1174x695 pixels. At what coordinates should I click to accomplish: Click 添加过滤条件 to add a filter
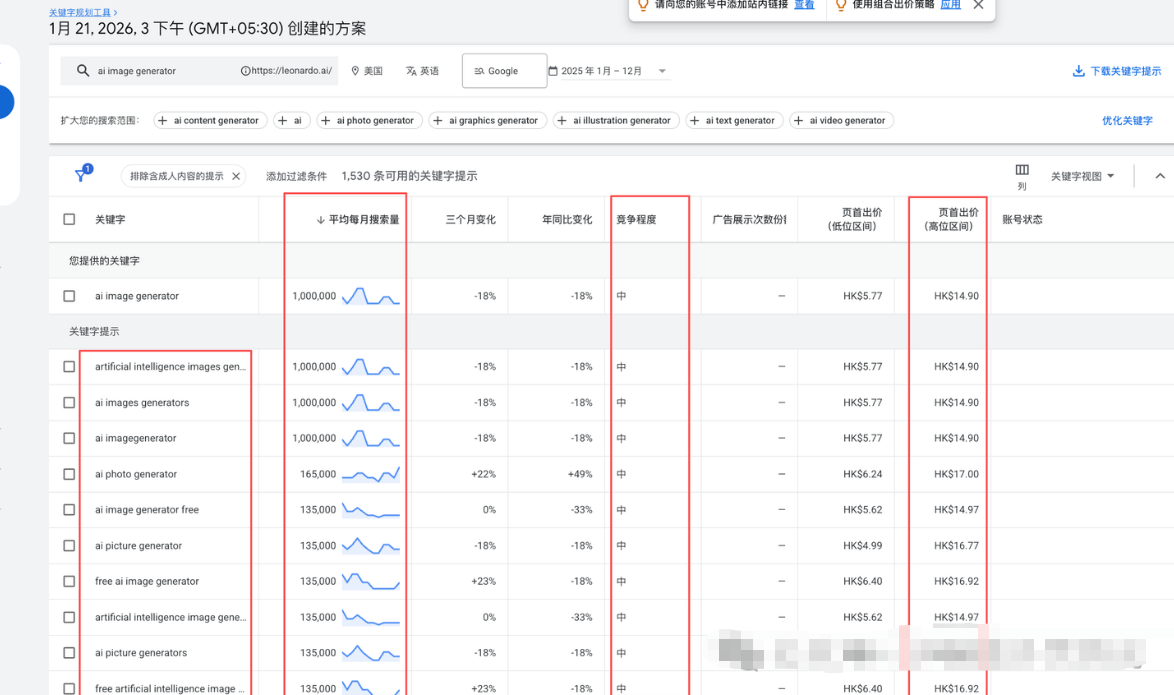point(296,176)
